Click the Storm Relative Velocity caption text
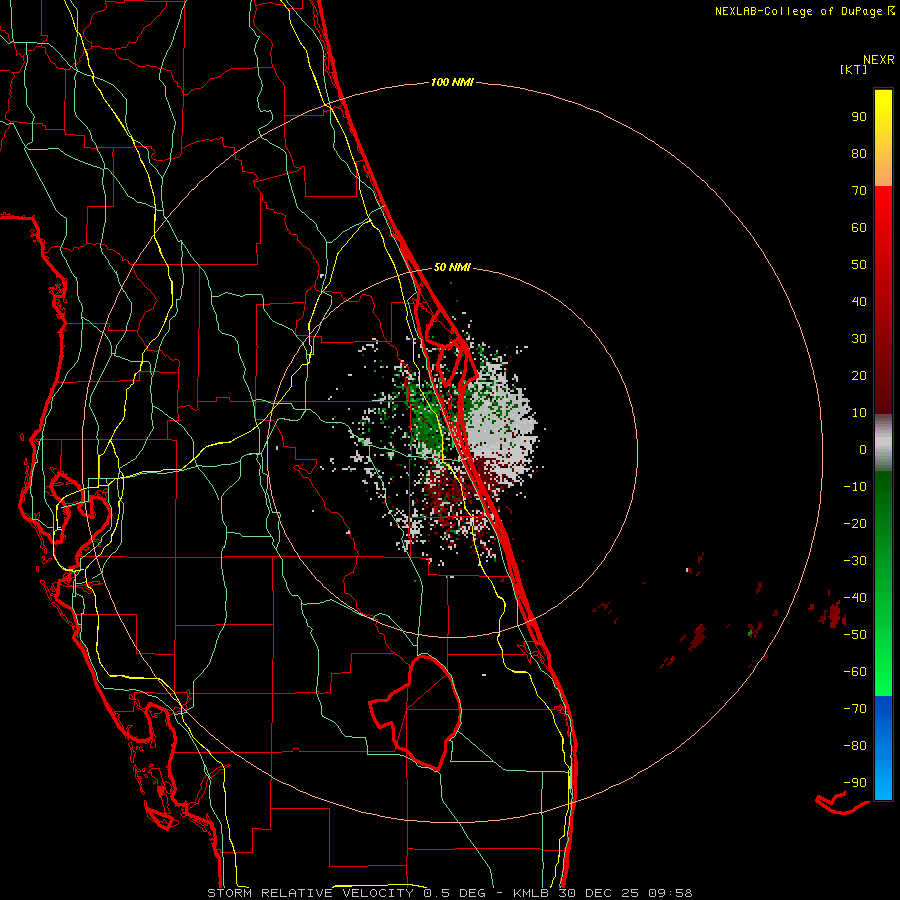This screenshot has height=900, width=900. pos(450,893)
